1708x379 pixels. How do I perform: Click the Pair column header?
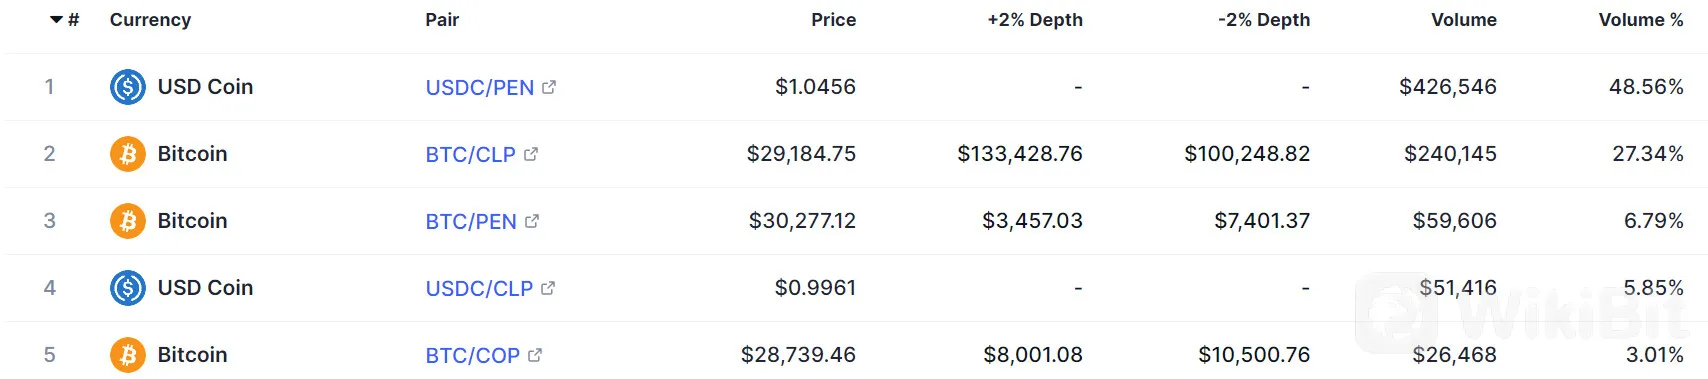(x=442, y=20)
